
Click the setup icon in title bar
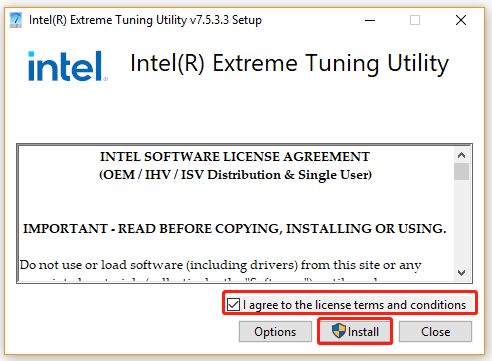tap(16, 20)
